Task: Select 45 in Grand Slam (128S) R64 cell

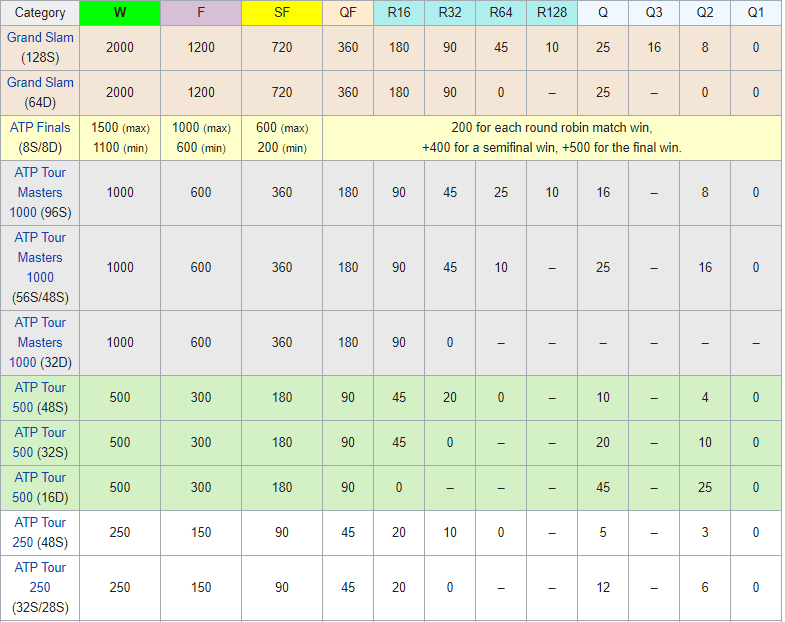Action: [x=501, y=48]
